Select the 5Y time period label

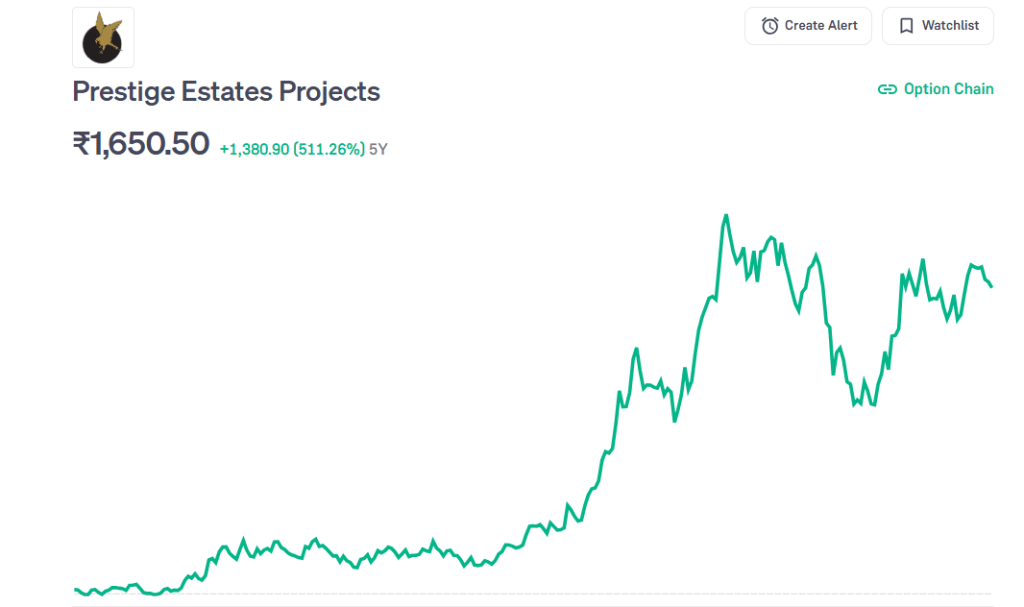pos(378,149)
